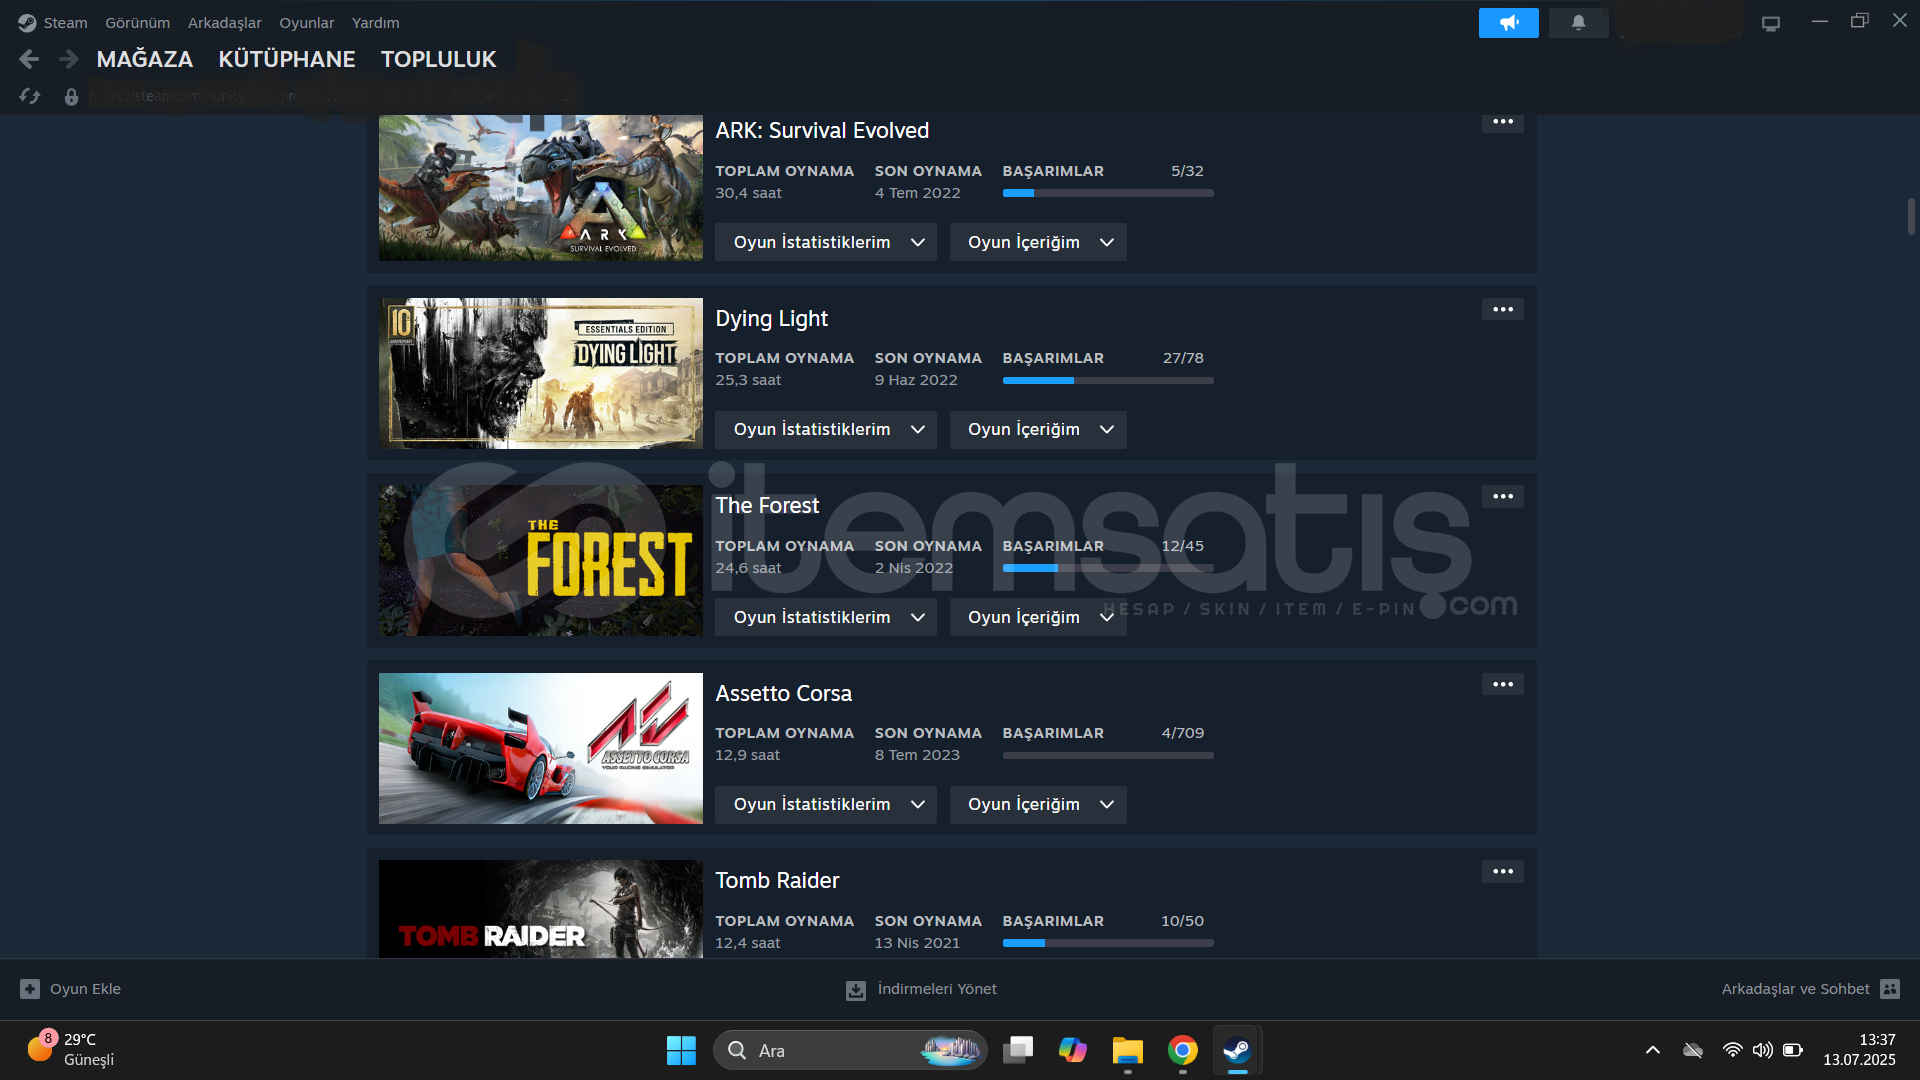This screenshot has height=1080, width=1920.
Task: Click Steam icon on taskbar
Action: click(1237, 1050)
